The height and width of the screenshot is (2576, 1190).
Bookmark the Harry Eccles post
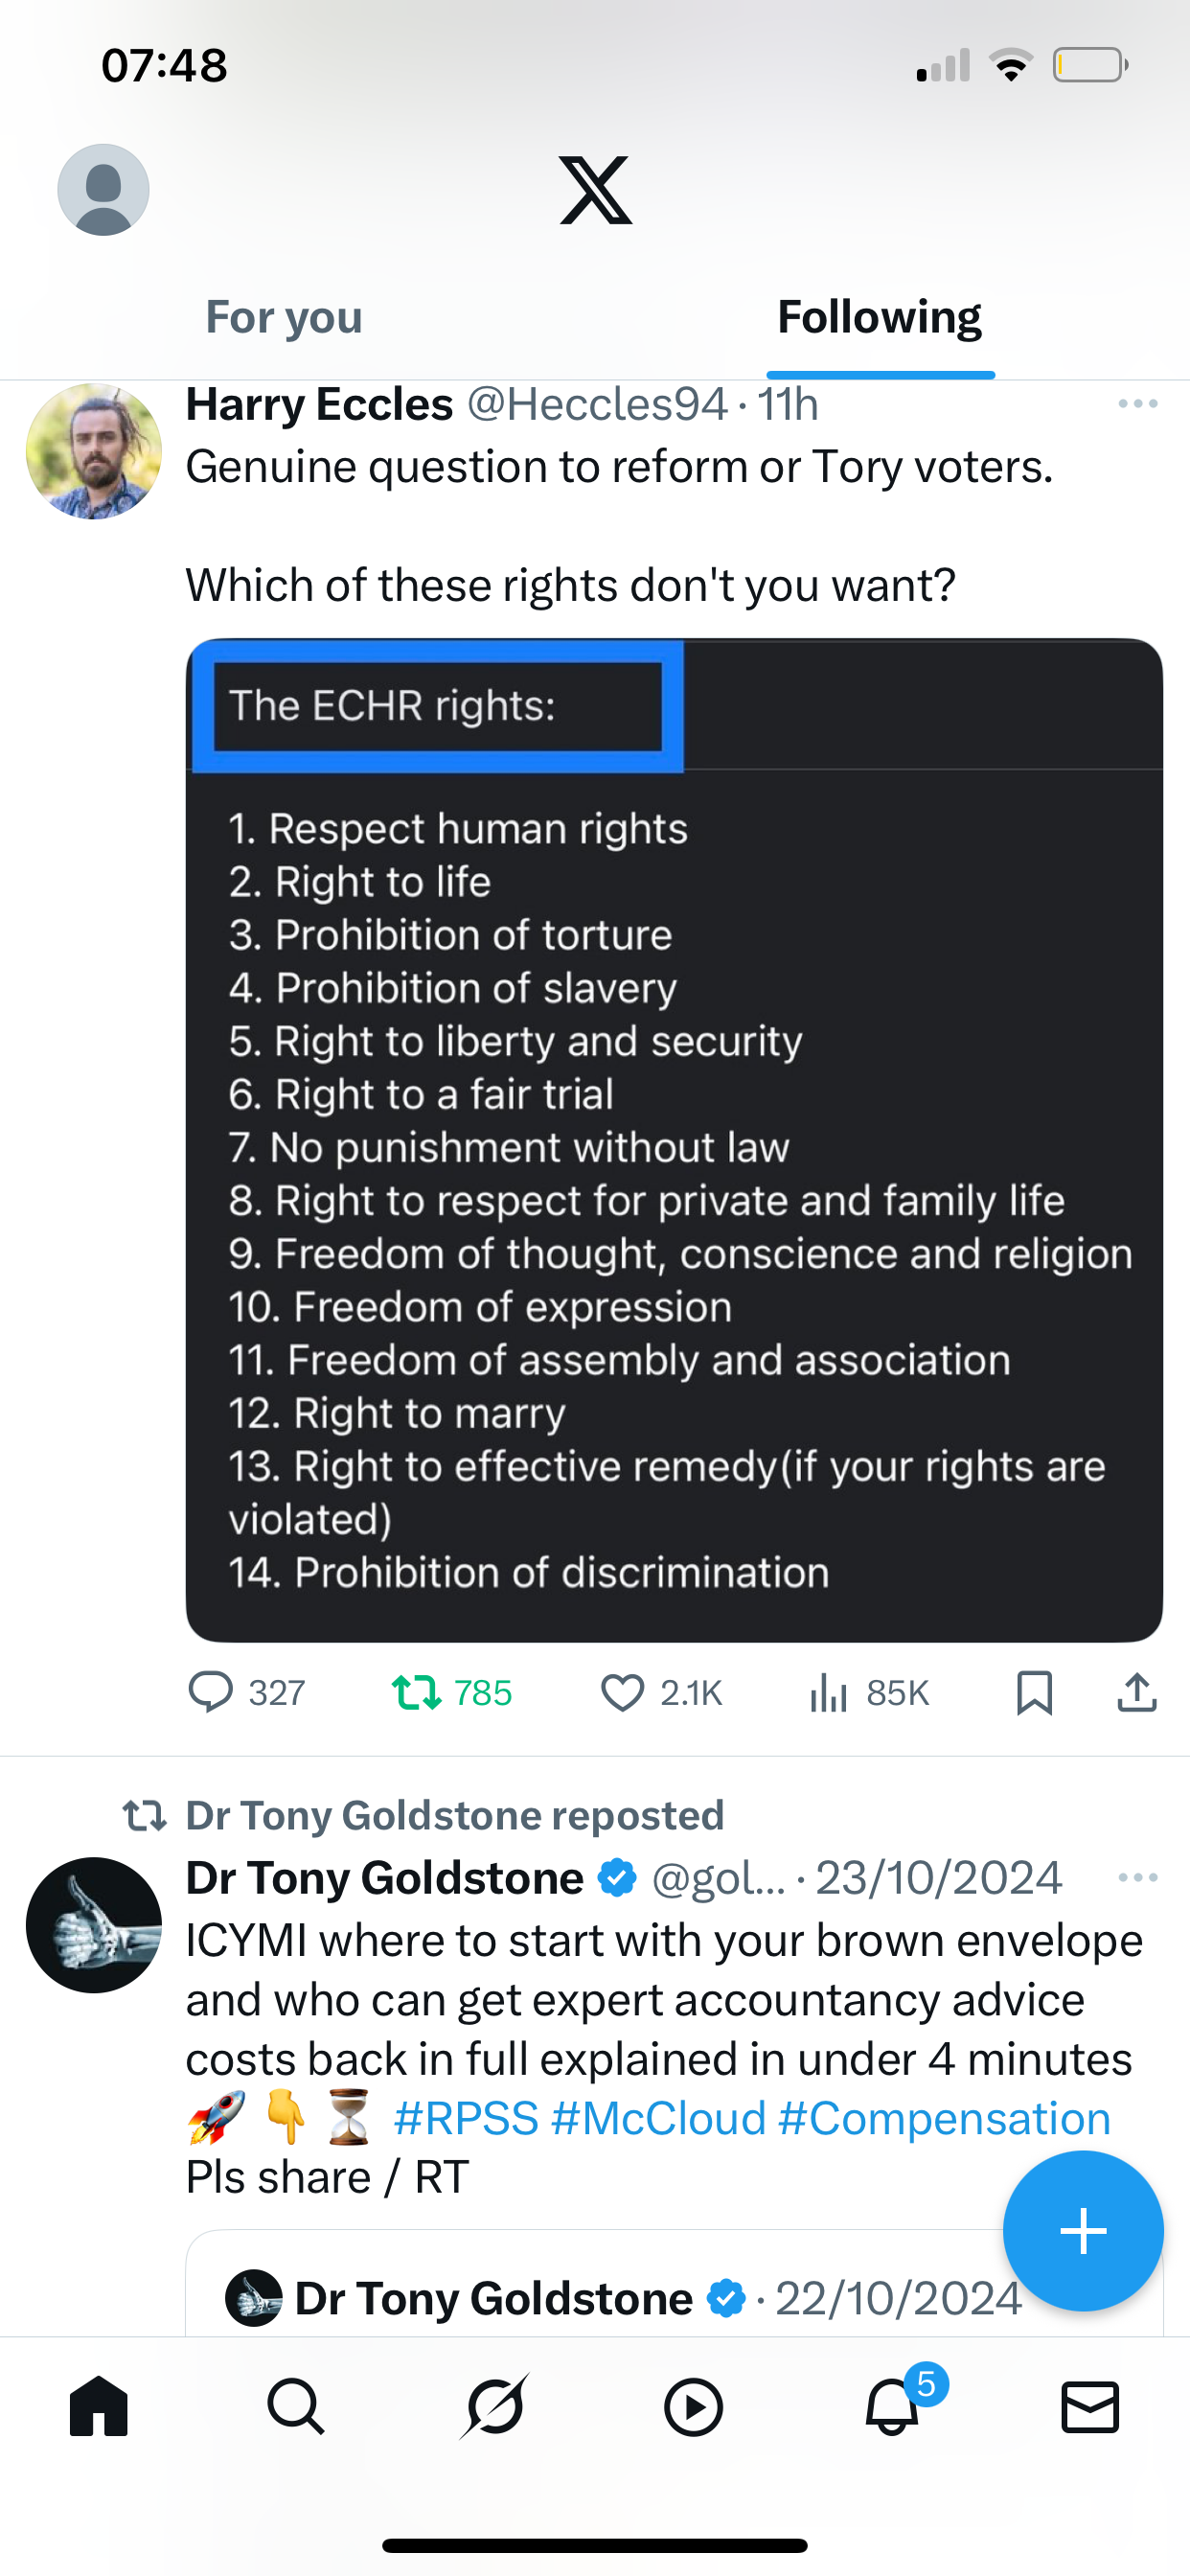1034,1693
